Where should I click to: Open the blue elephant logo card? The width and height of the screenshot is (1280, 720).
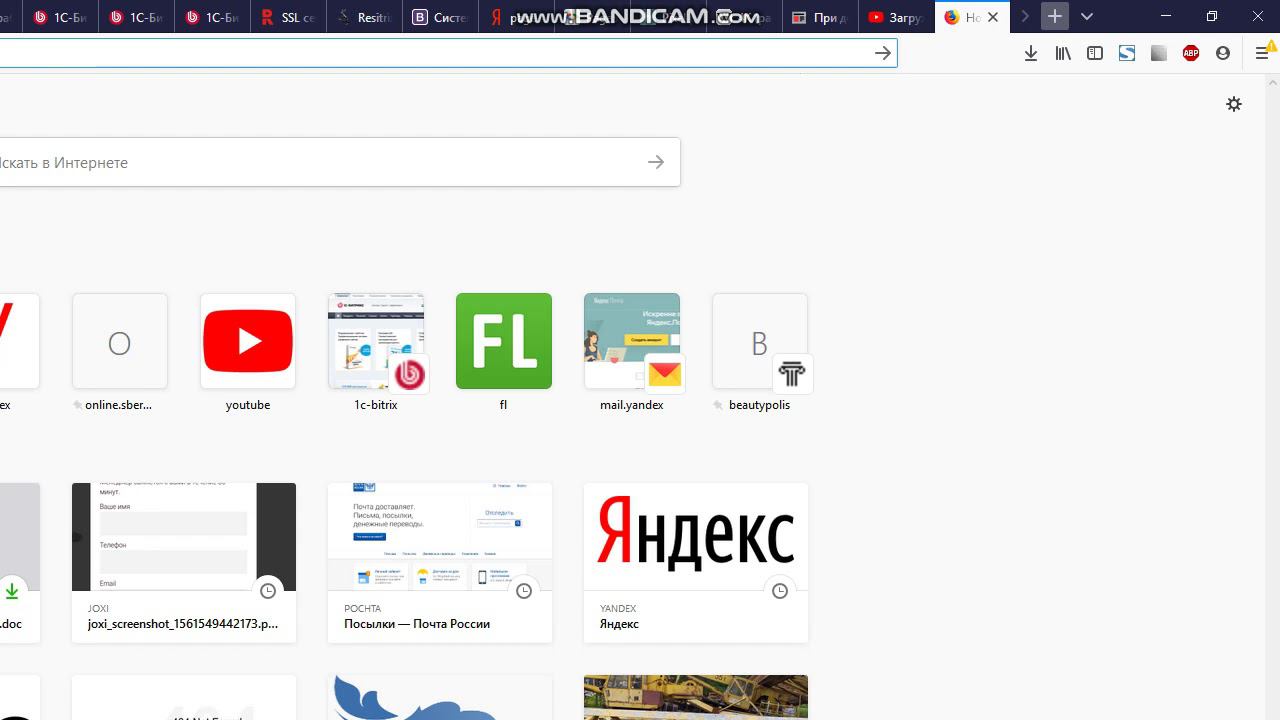pyautogui.click(x=440, y=698)
